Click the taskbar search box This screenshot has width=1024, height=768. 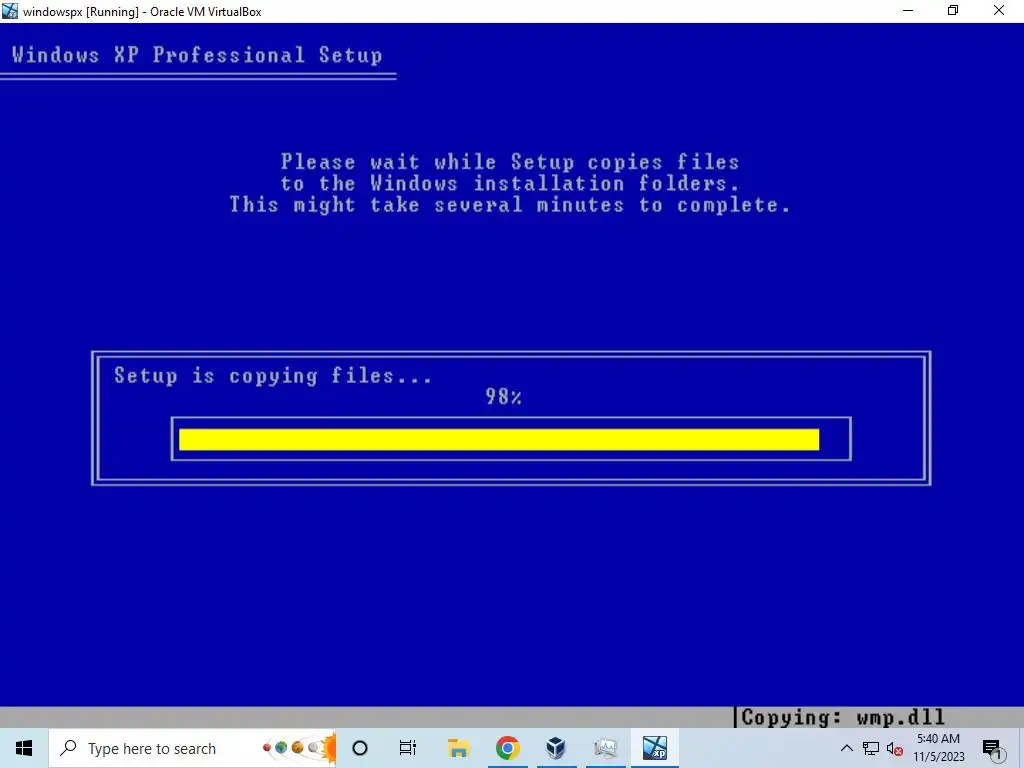(x=193, y=748)
